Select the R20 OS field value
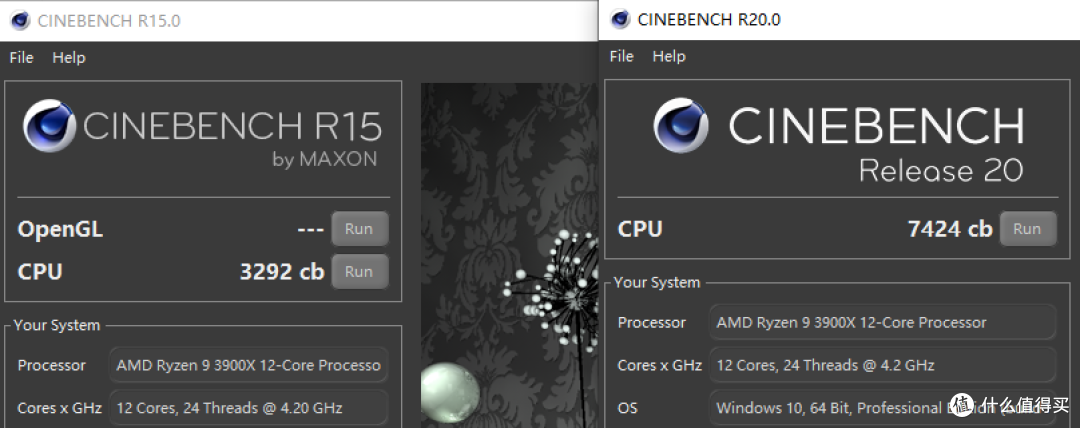1080x428 pixels. coord(882,407)
